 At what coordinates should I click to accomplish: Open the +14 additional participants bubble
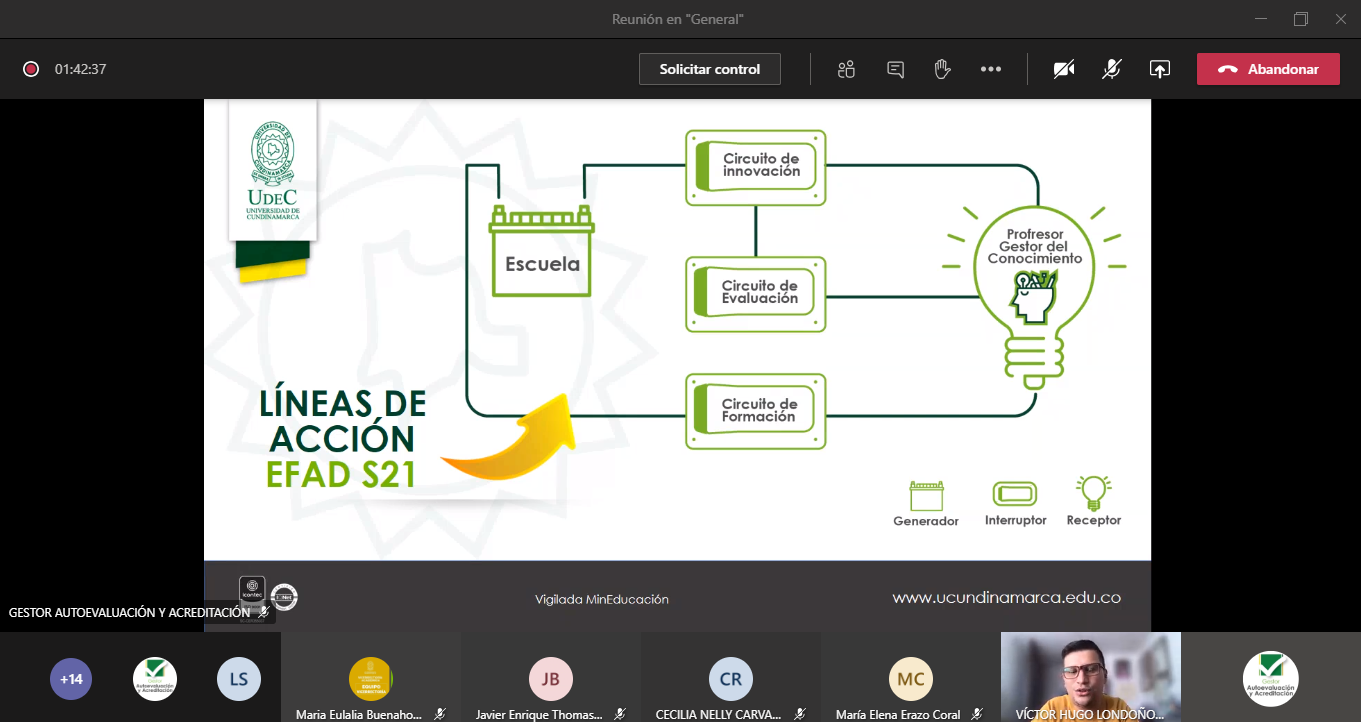(71, 680)
